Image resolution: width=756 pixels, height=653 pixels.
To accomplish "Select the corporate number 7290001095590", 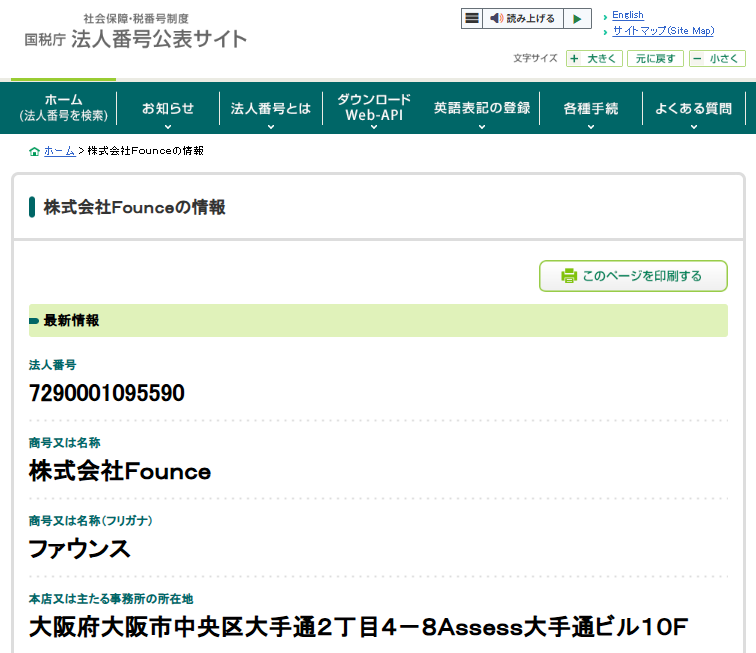I will click(x=107, y=393).
